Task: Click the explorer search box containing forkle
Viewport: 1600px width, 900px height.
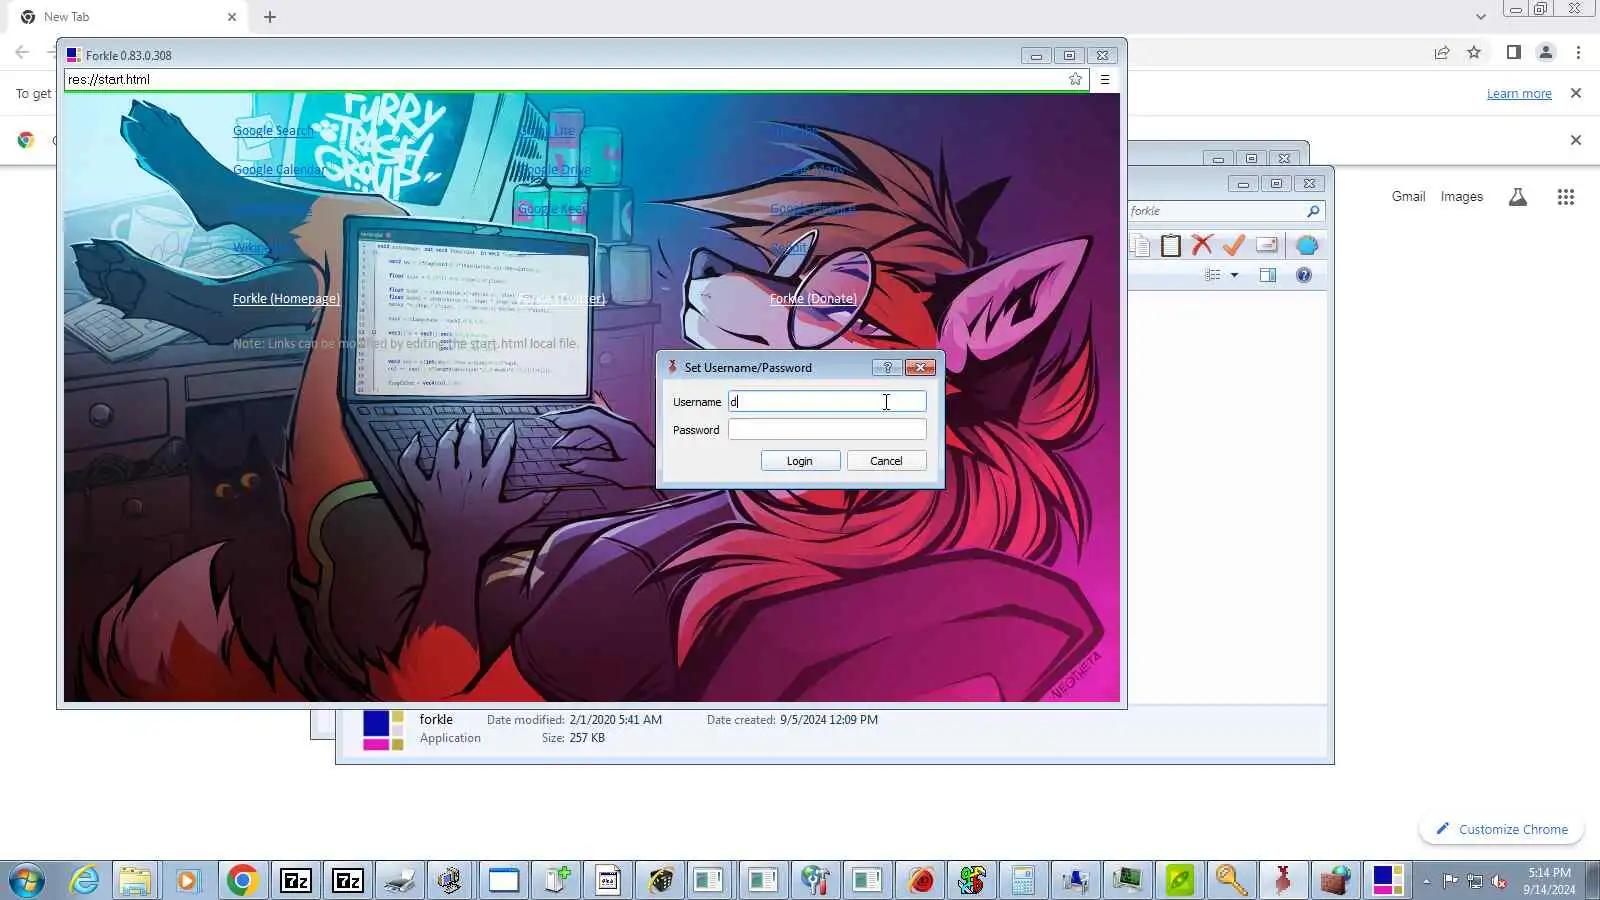Action: click(1226, 211)
